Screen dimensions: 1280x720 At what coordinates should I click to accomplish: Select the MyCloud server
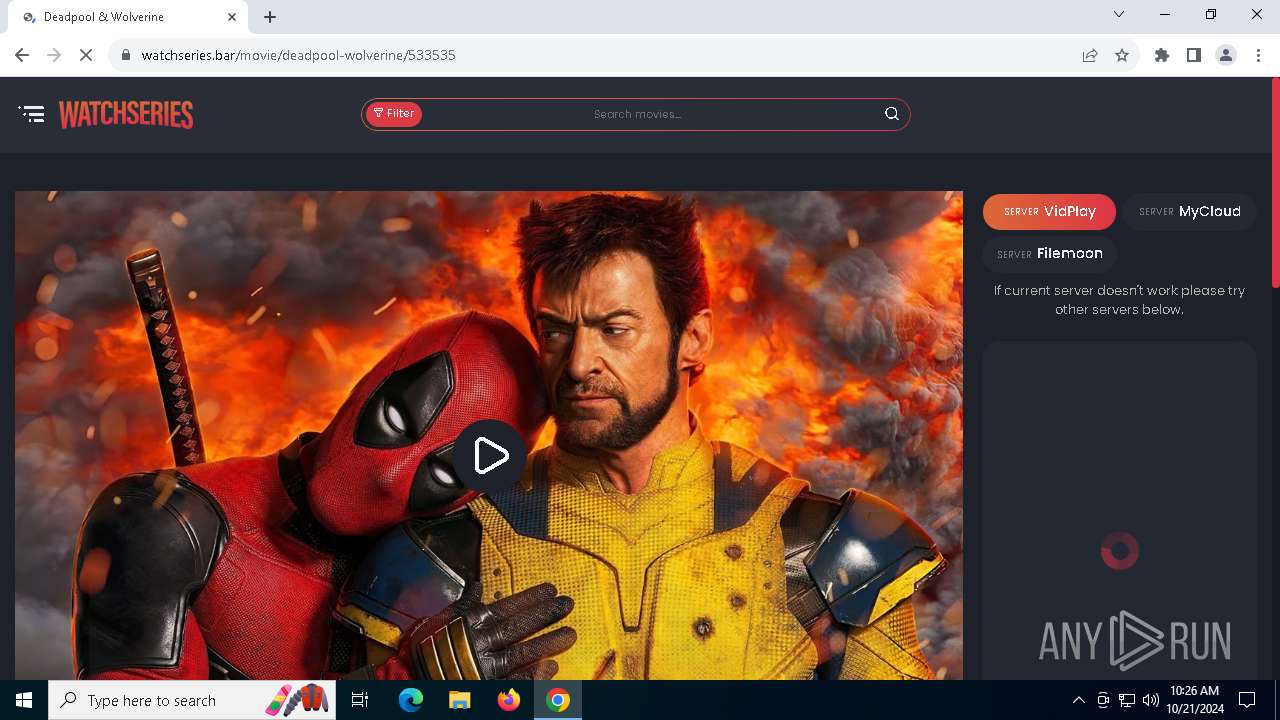coord(1189,211)
